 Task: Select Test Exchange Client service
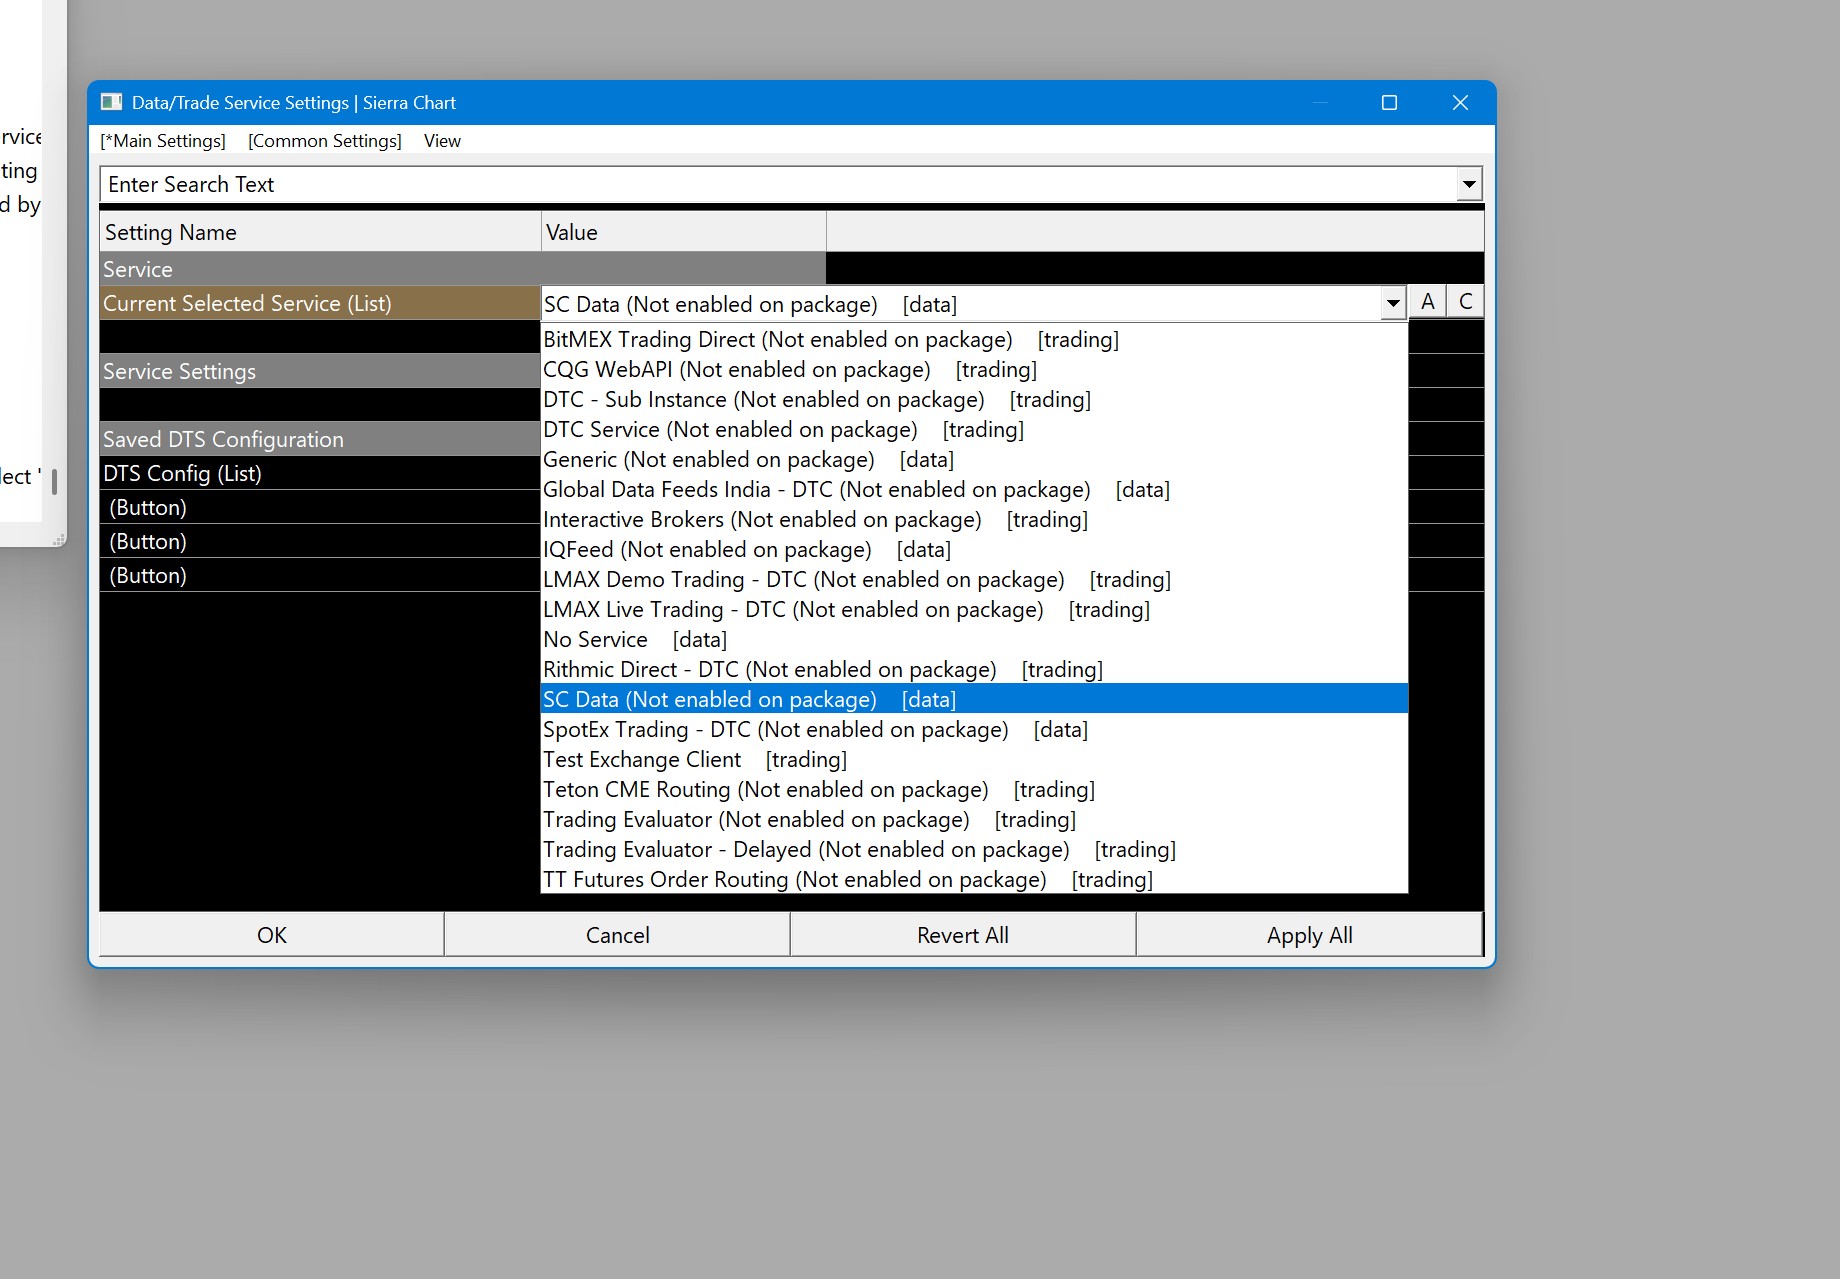(974, 759)
